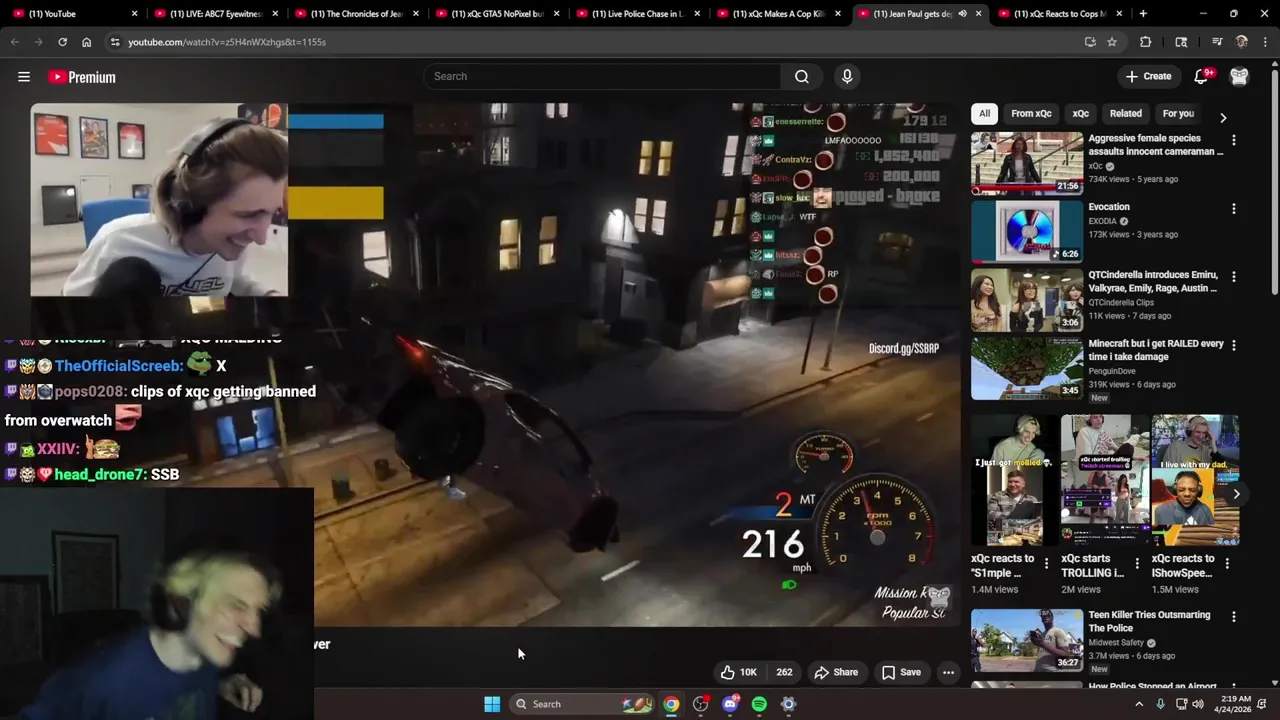1280x720 pixels.
Task: Open Chrome three-dot menu
Action: [1265, 42]
